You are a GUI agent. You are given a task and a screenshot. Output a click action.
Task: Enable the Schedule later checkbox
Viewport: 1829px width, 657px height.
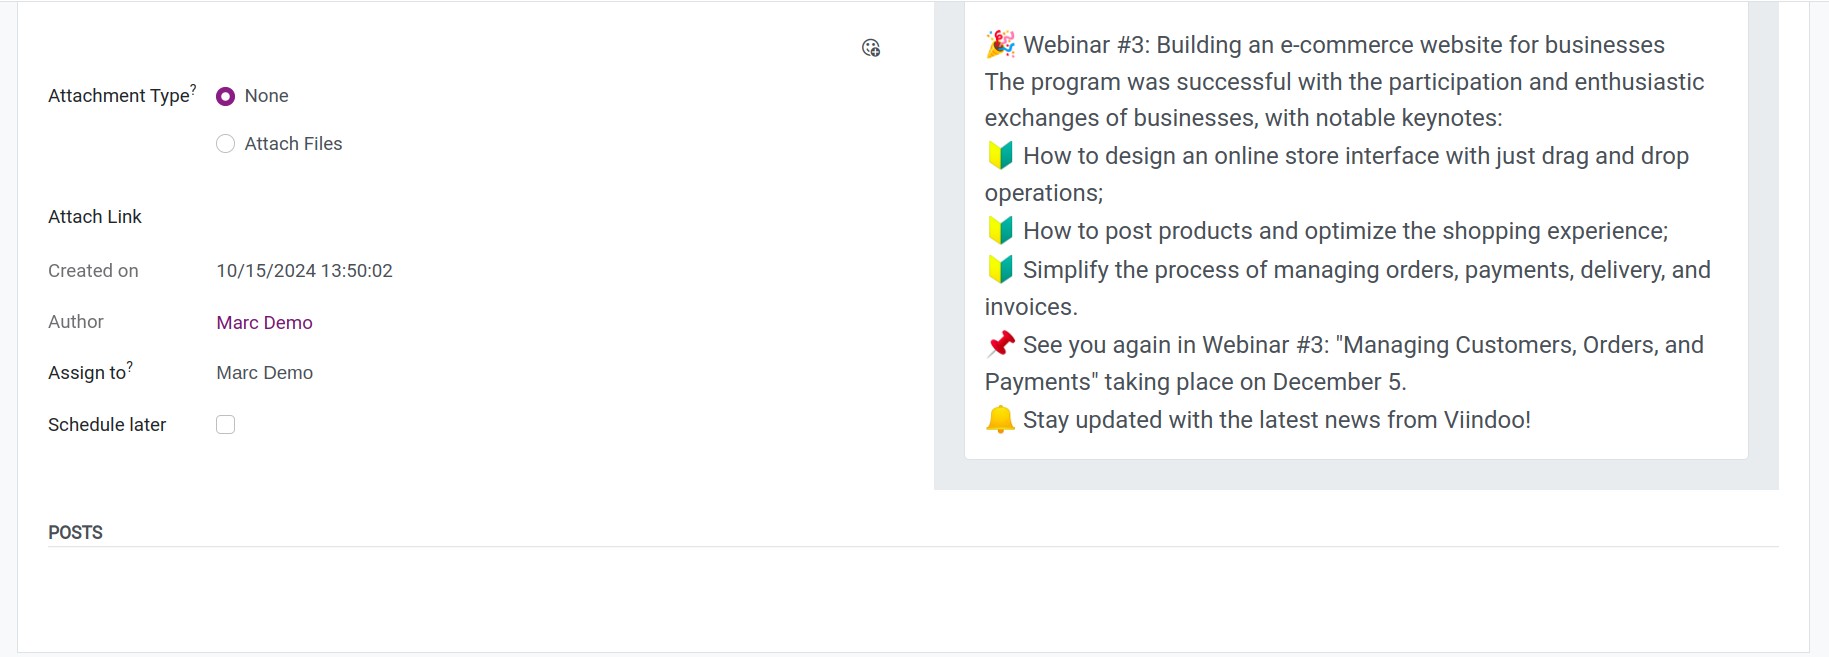click(225, 425)
